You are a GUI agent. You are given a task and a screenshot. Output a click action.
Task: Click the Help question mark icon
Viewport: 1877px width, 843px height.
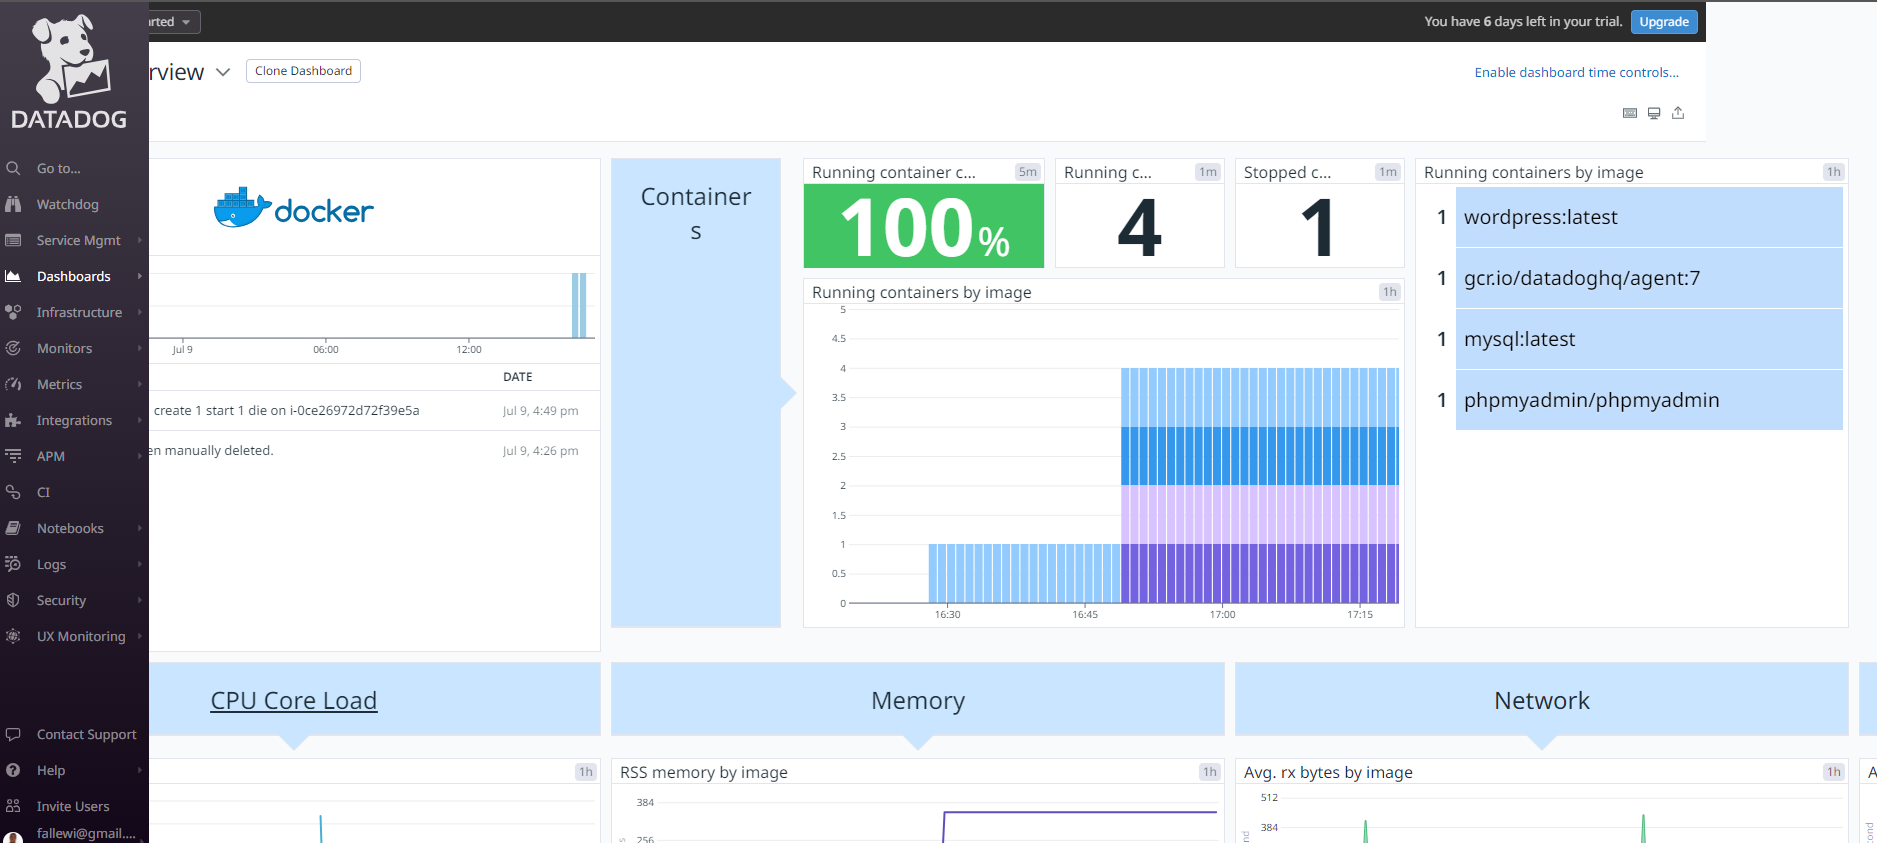pyautogui.click(x=13, y=770)
